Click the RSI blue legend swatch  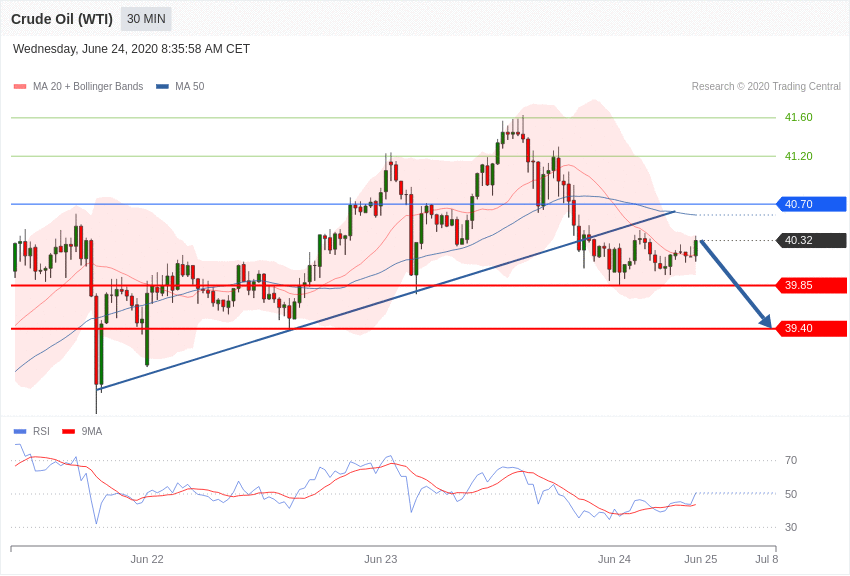point(20,431)
